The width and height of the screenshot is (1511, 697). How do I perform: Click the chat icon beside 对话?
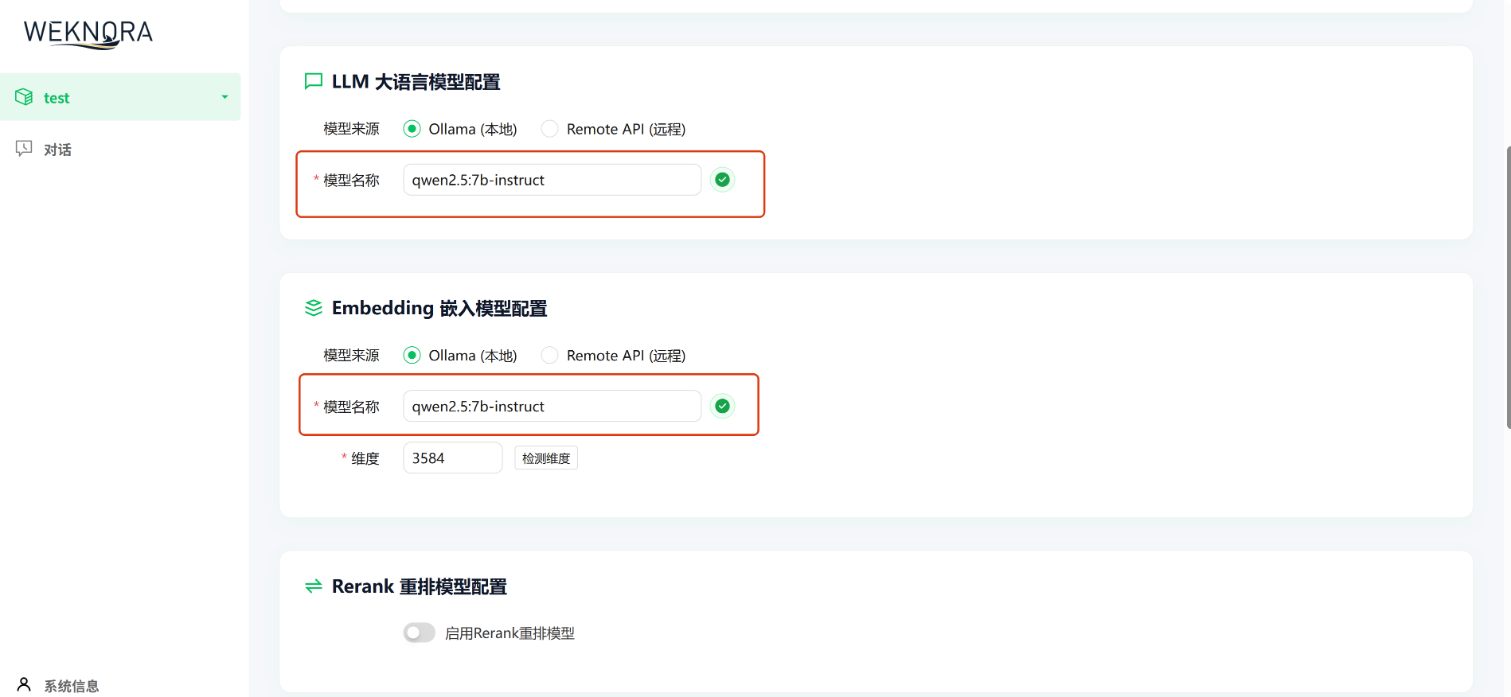pyautogui.click(x=22, y=148)
